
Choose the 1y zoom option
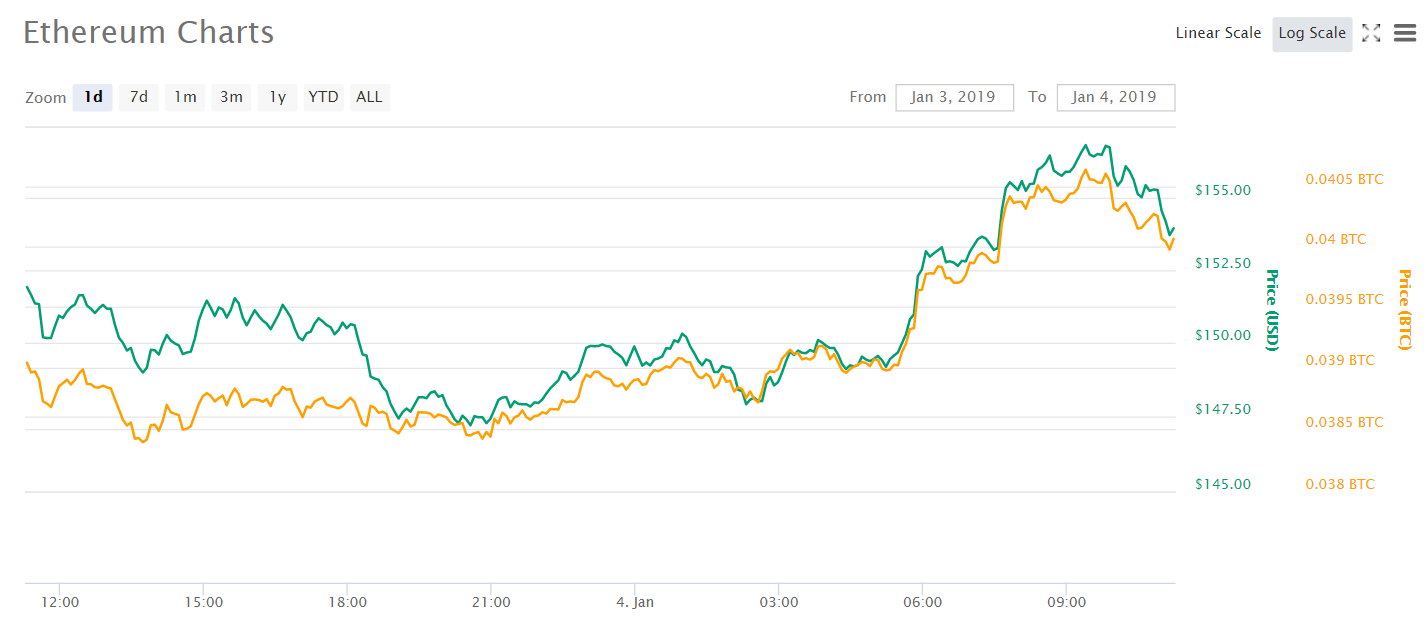(x=277, y=97)
